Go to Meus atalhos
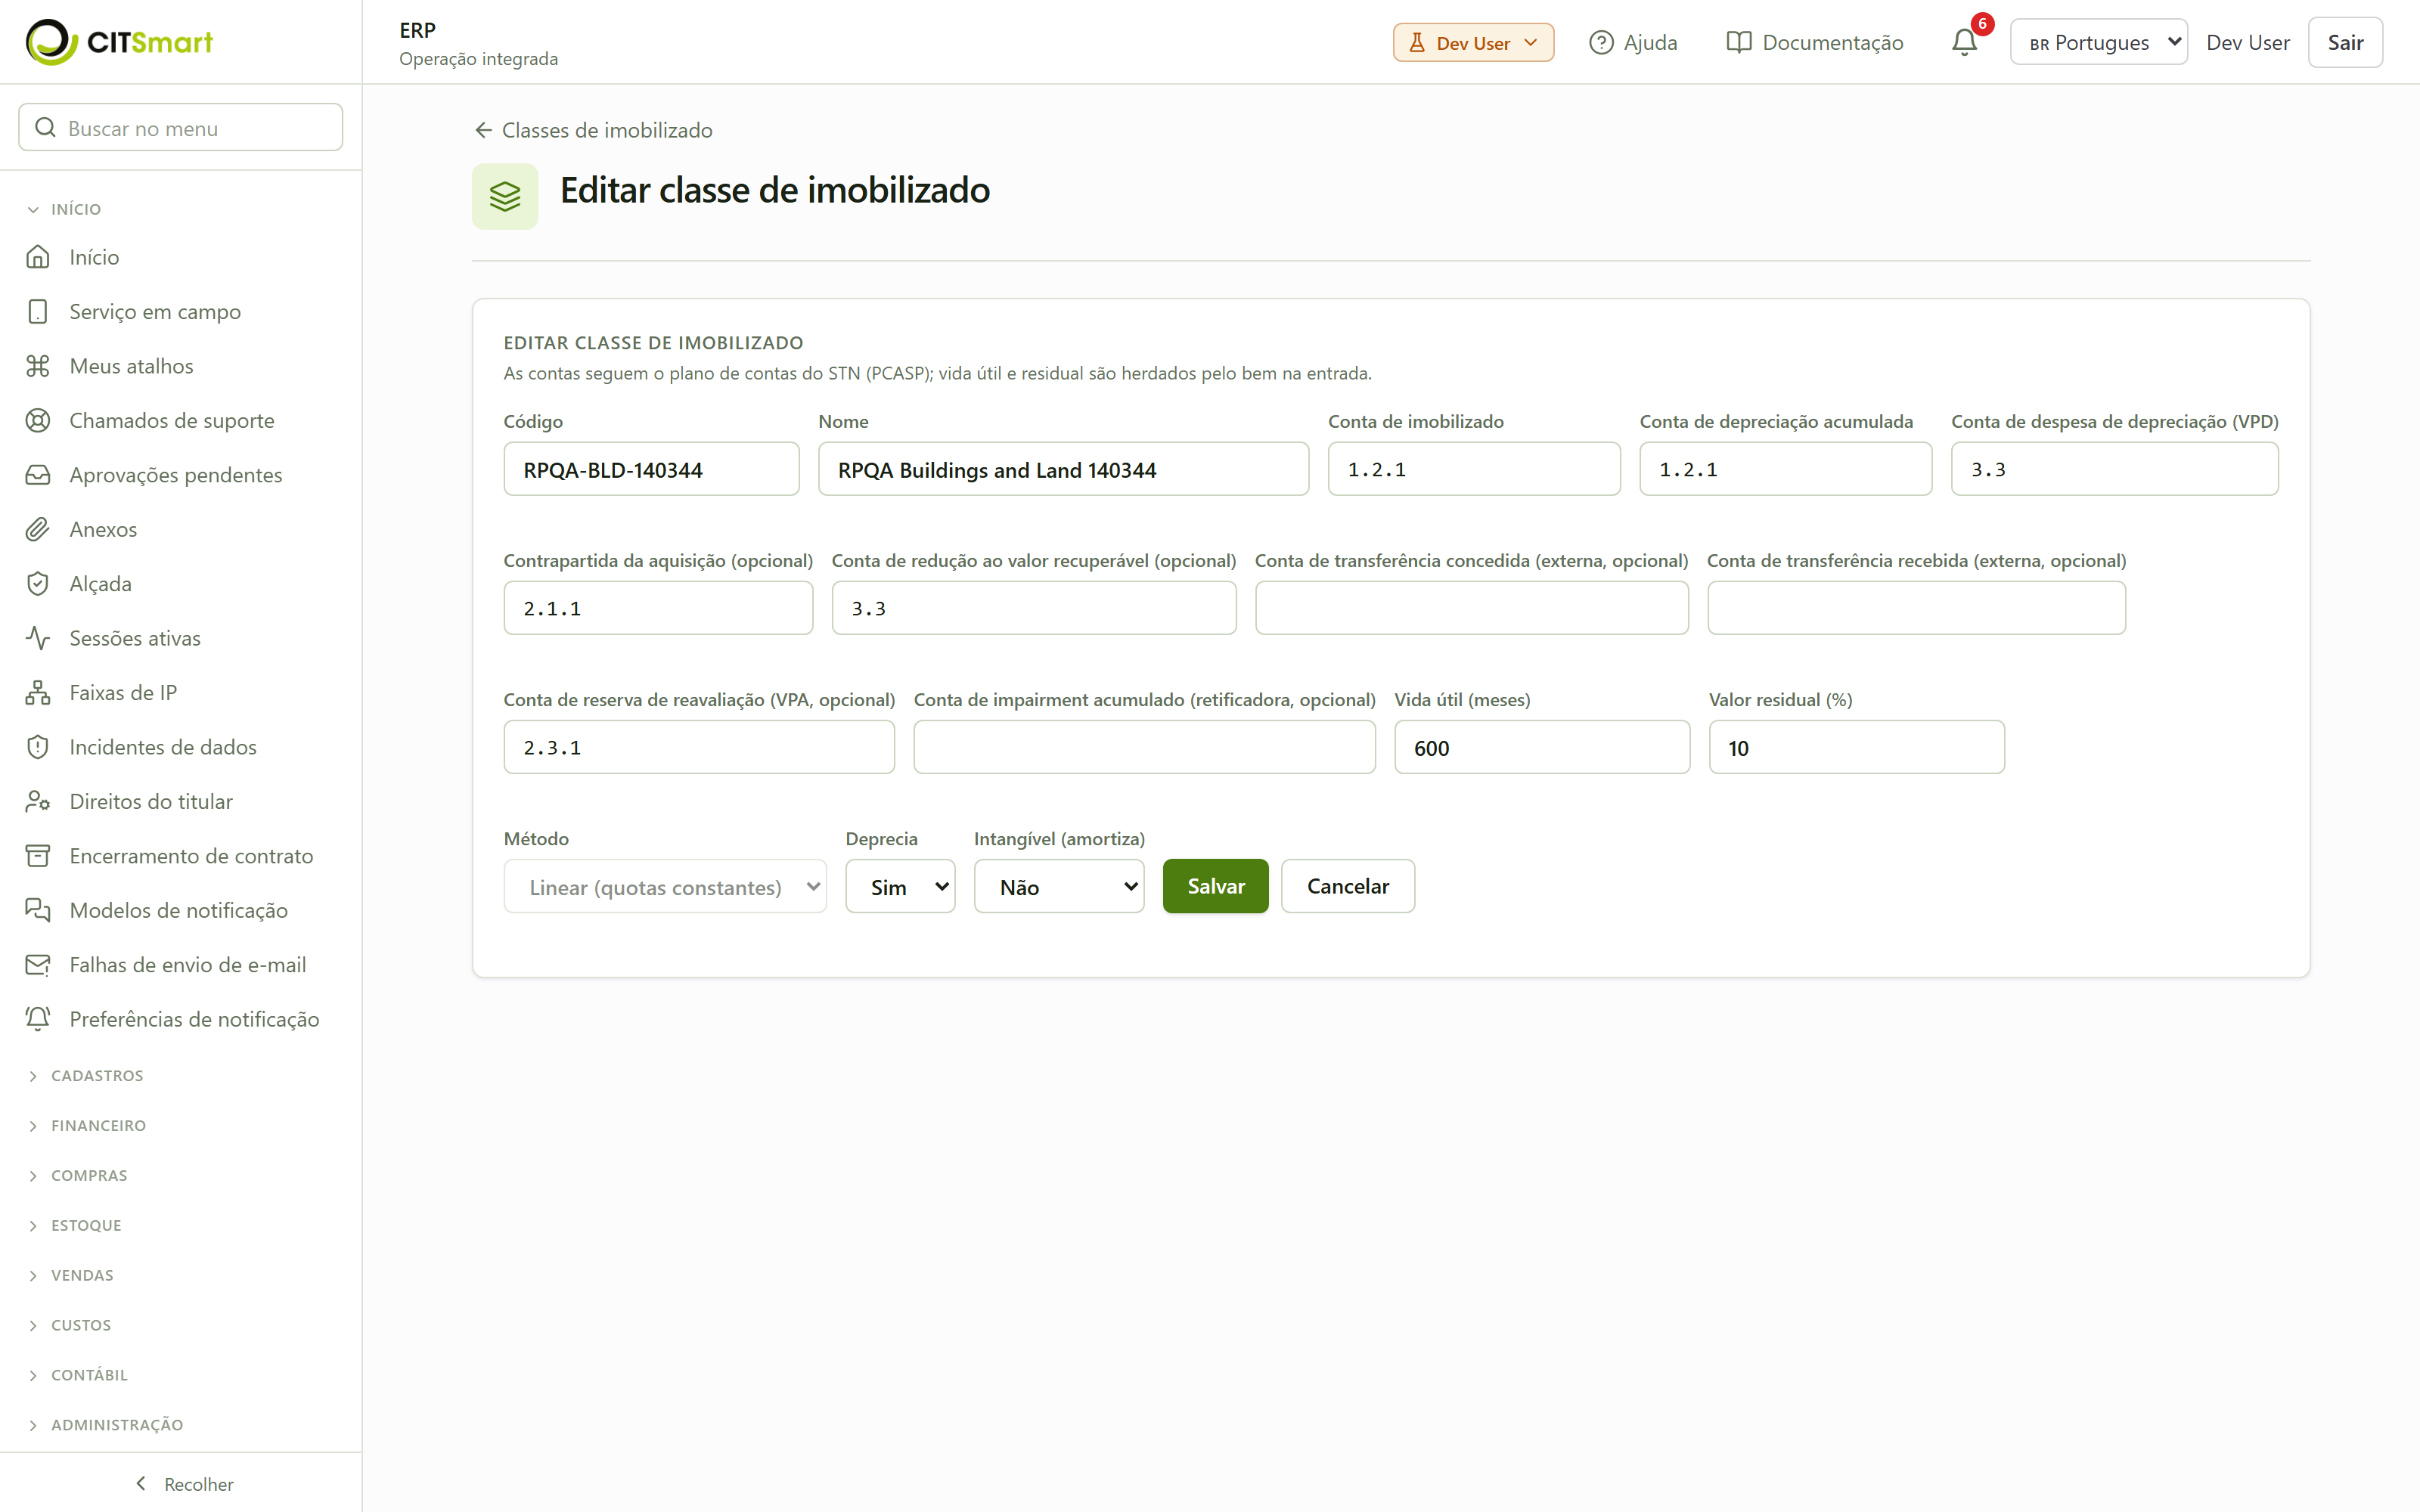Screen dimensions: 2420x1512 (180, 366)
